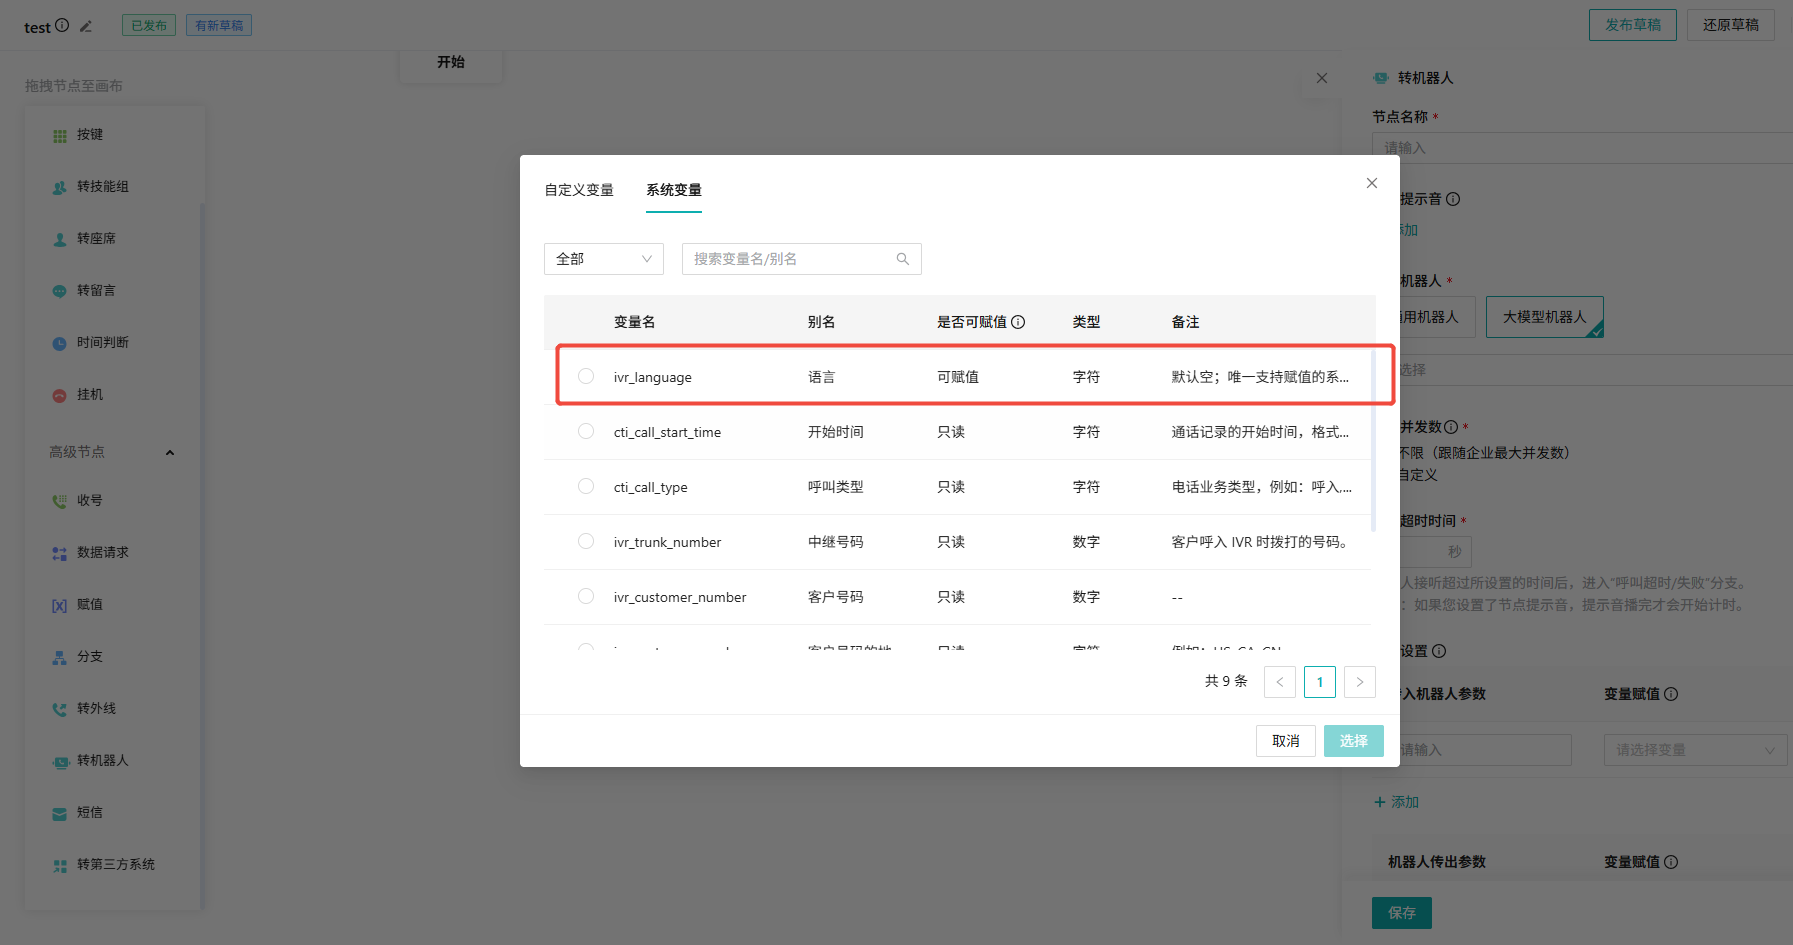This screenshot has height=945, width=1793.
Task: Click the 挂机 hang-up node icon
Action: 60,395
